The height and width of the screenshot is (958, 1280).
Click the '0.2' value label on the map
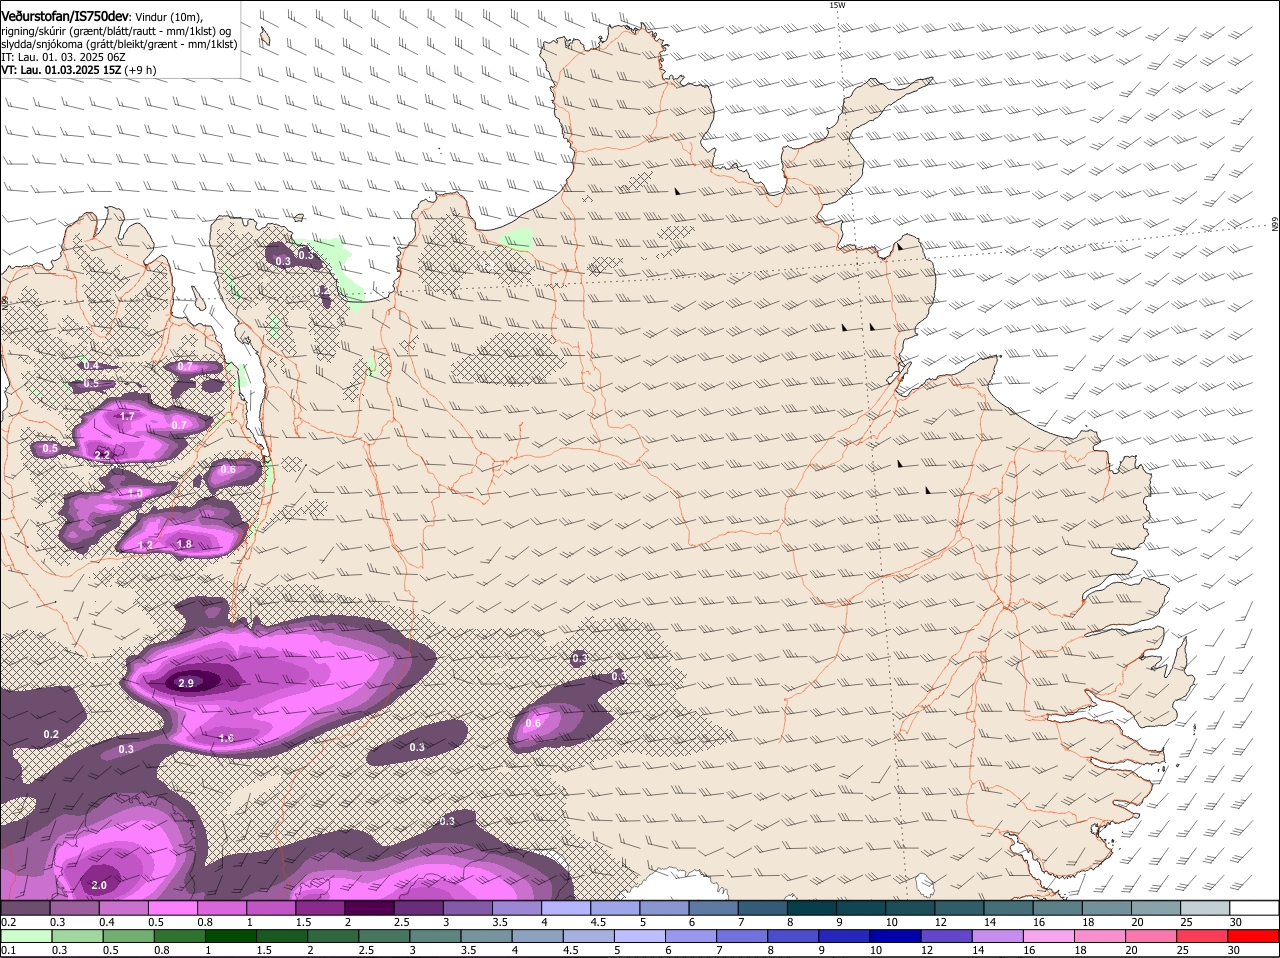pos(51,734)
